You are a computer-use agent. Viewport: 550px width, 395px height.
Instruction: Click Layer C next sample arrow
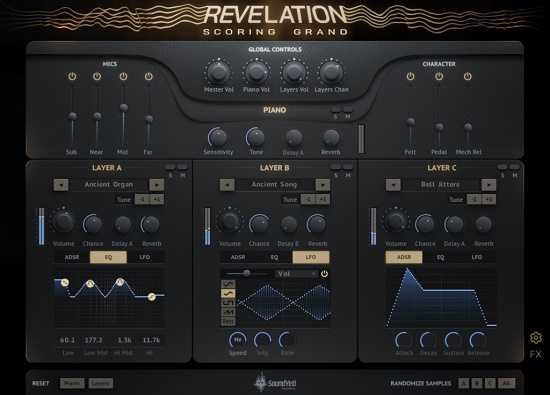tap(489, 185)
